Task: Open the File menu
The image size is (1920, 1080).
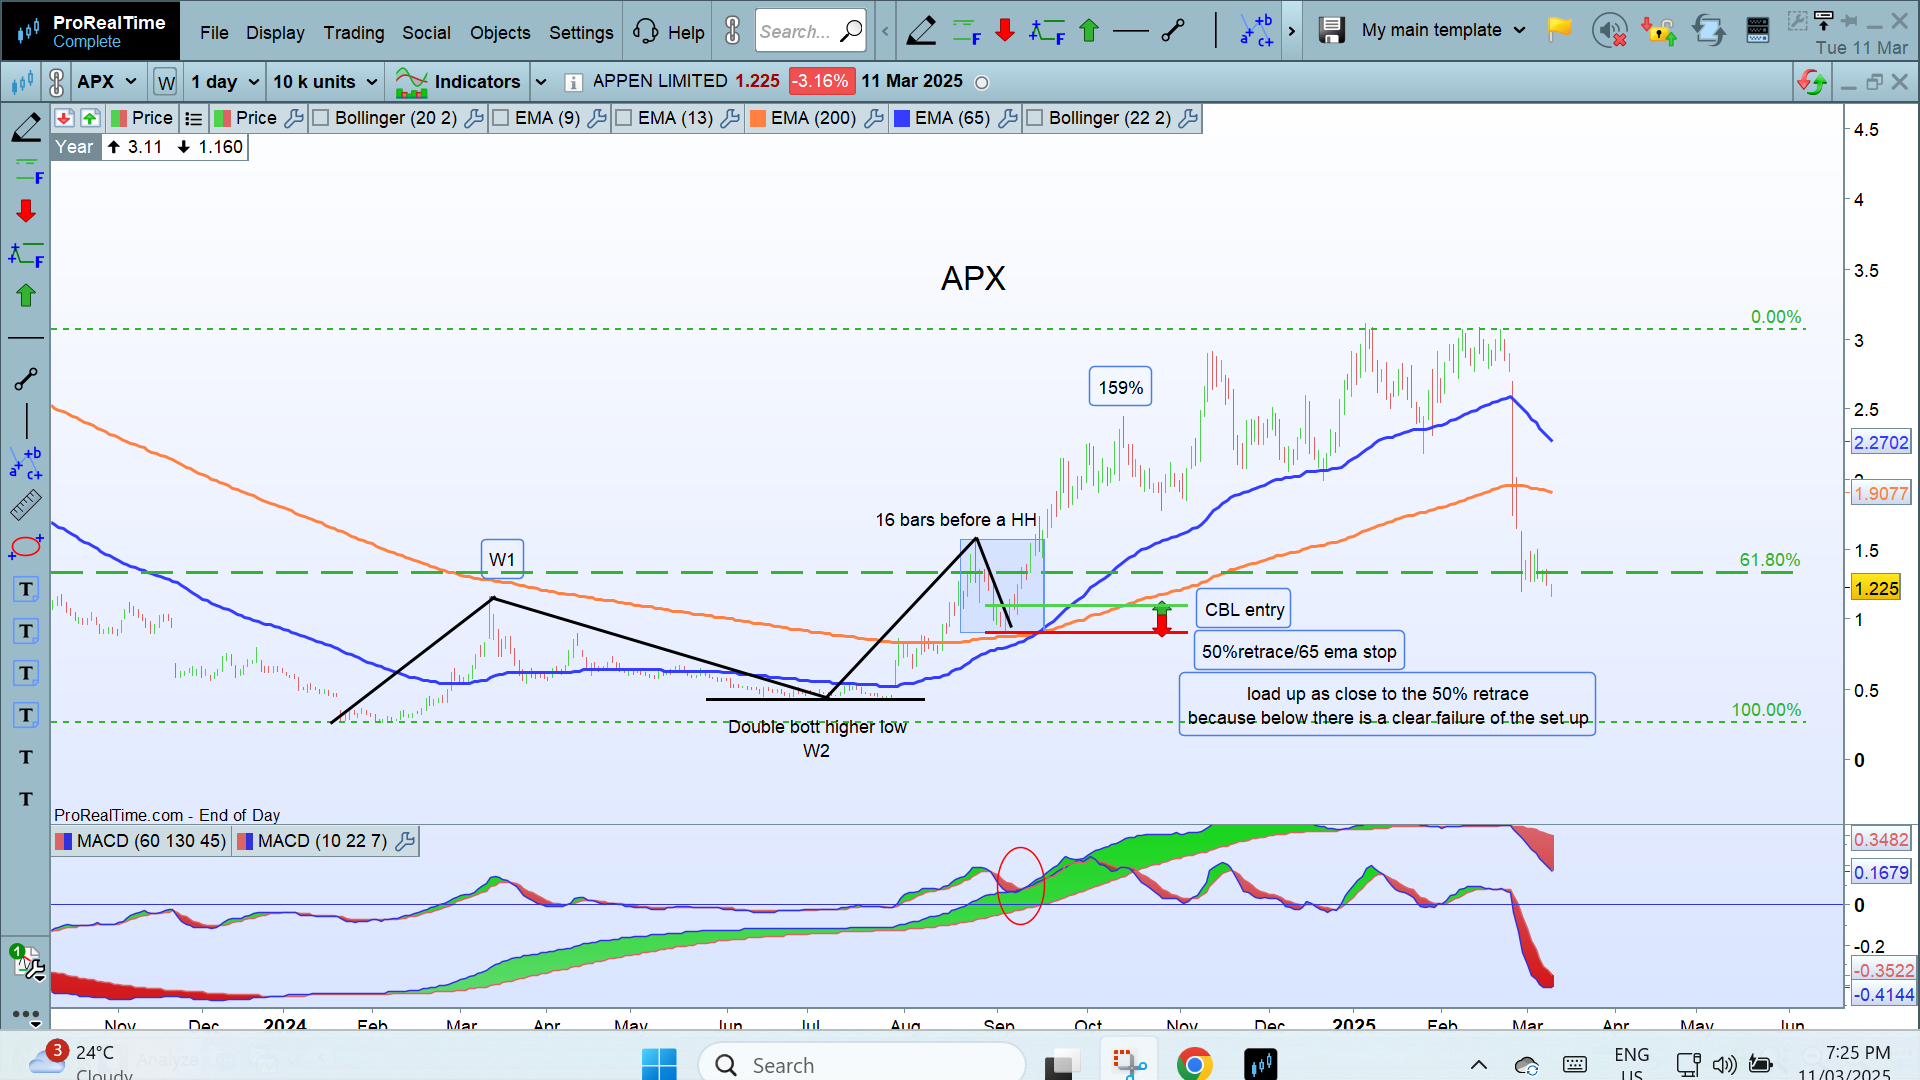Action: pyautogui.click(x=214, y=32)
